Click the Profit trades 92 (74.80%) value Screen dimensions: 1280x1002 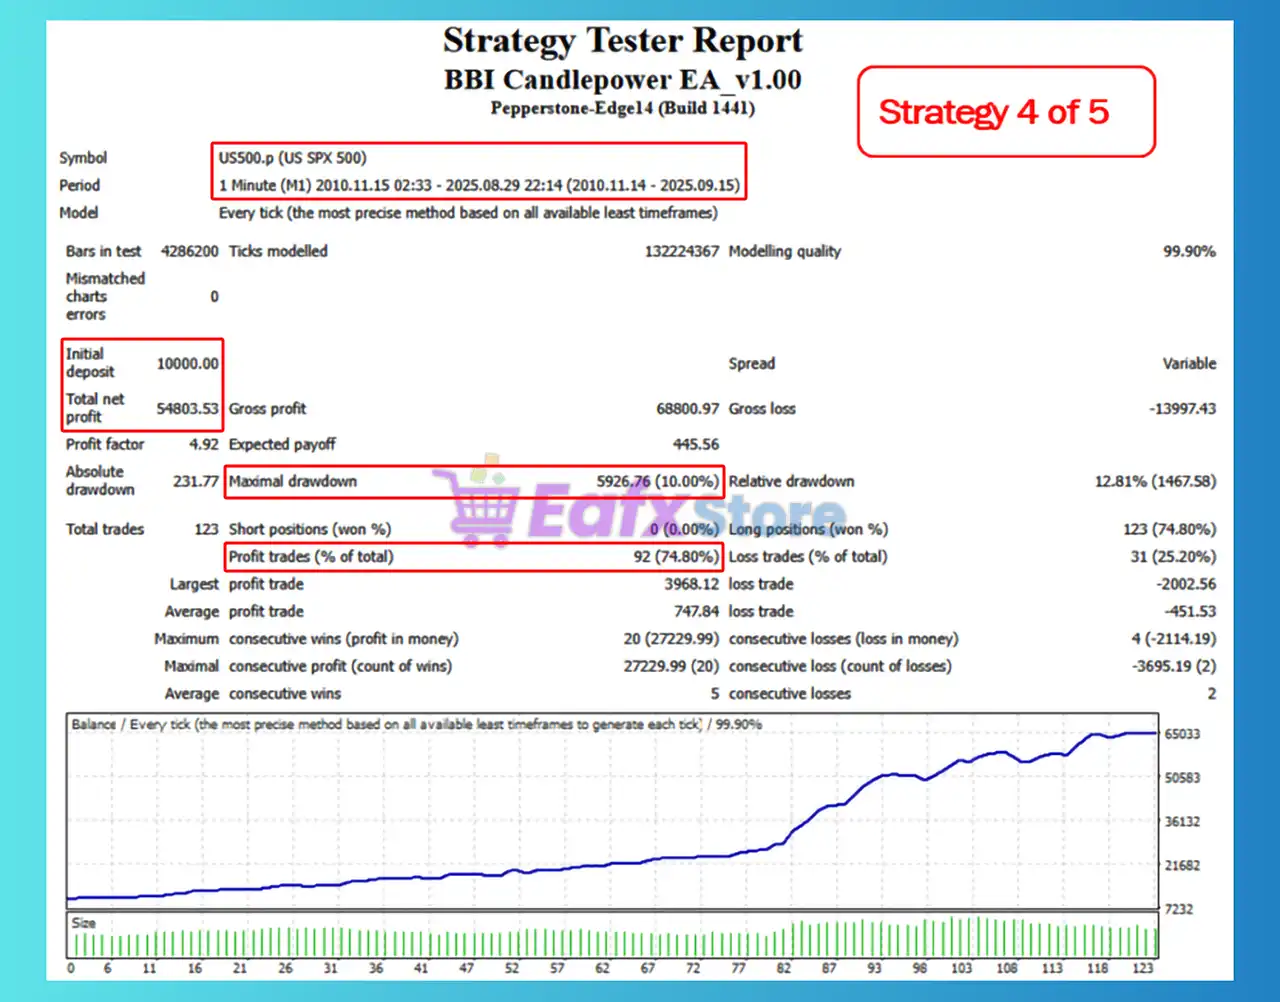[675, 557]
